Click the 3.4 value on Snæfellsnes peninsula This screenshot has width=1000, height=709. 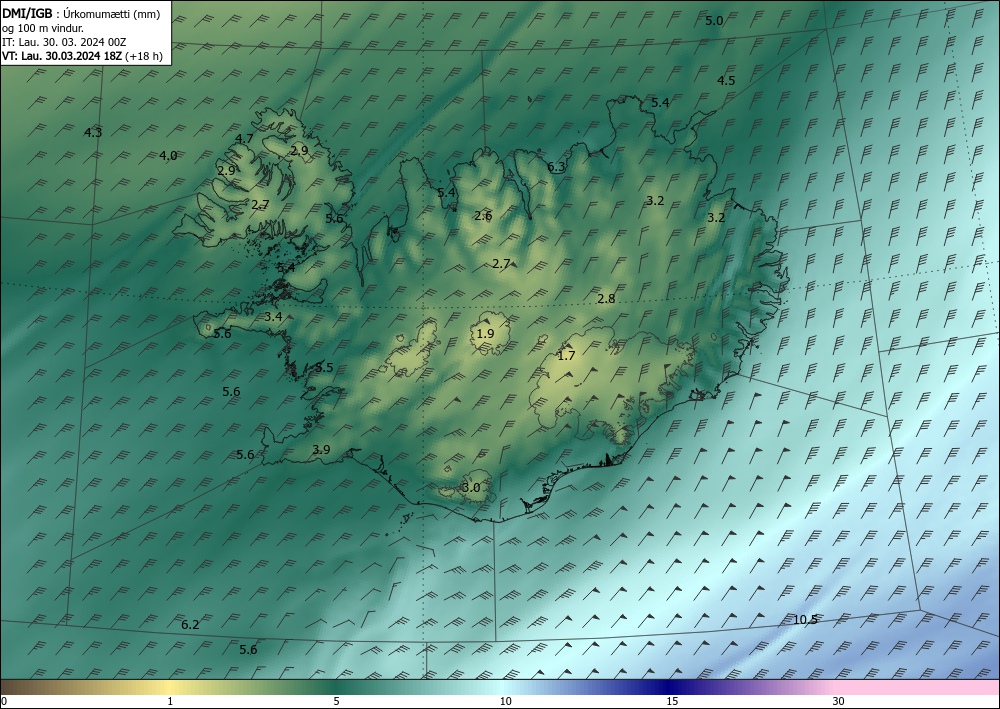tap(274, 316)
